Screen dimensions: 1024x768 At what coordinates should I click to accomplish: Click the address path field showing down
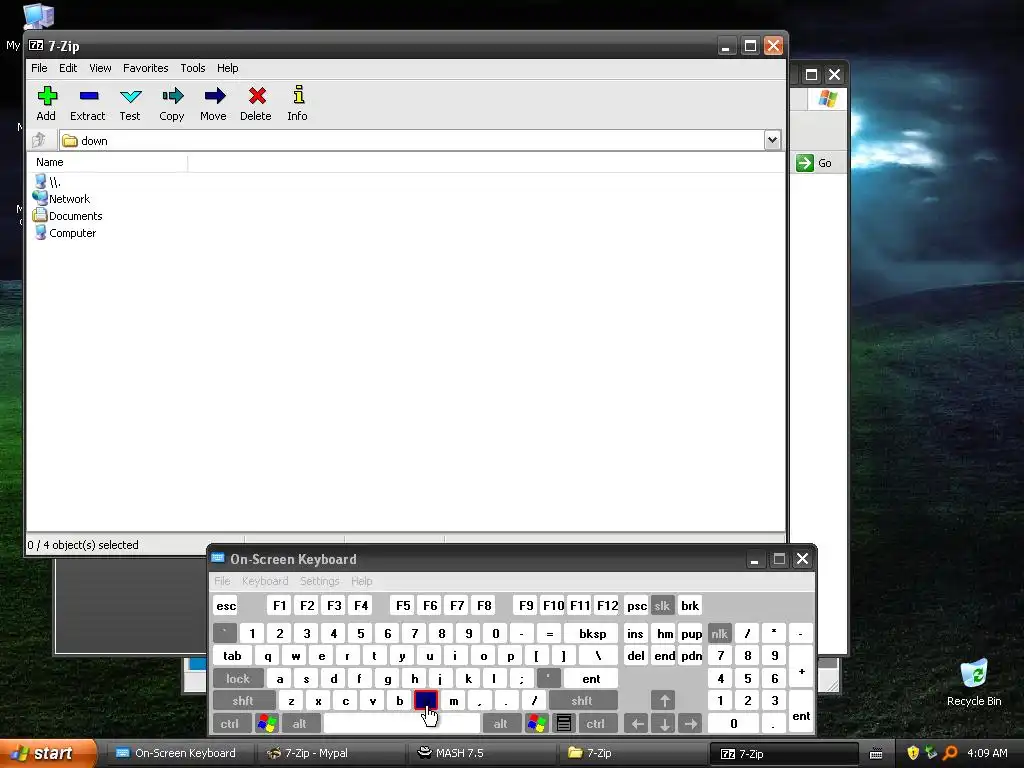[x=411, y=140]
